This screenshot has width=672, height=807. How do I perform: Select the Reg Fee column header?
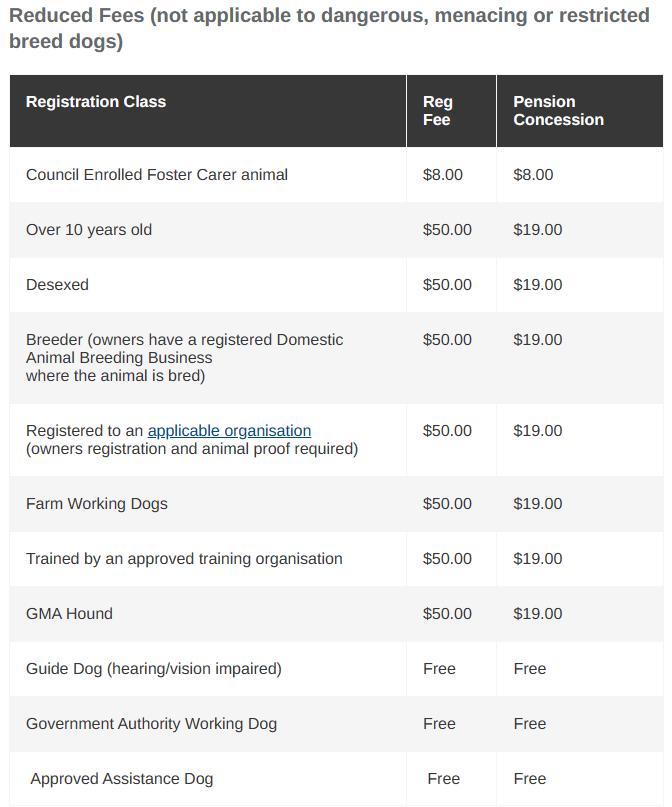pyautogui.click(x=437, y=111)
